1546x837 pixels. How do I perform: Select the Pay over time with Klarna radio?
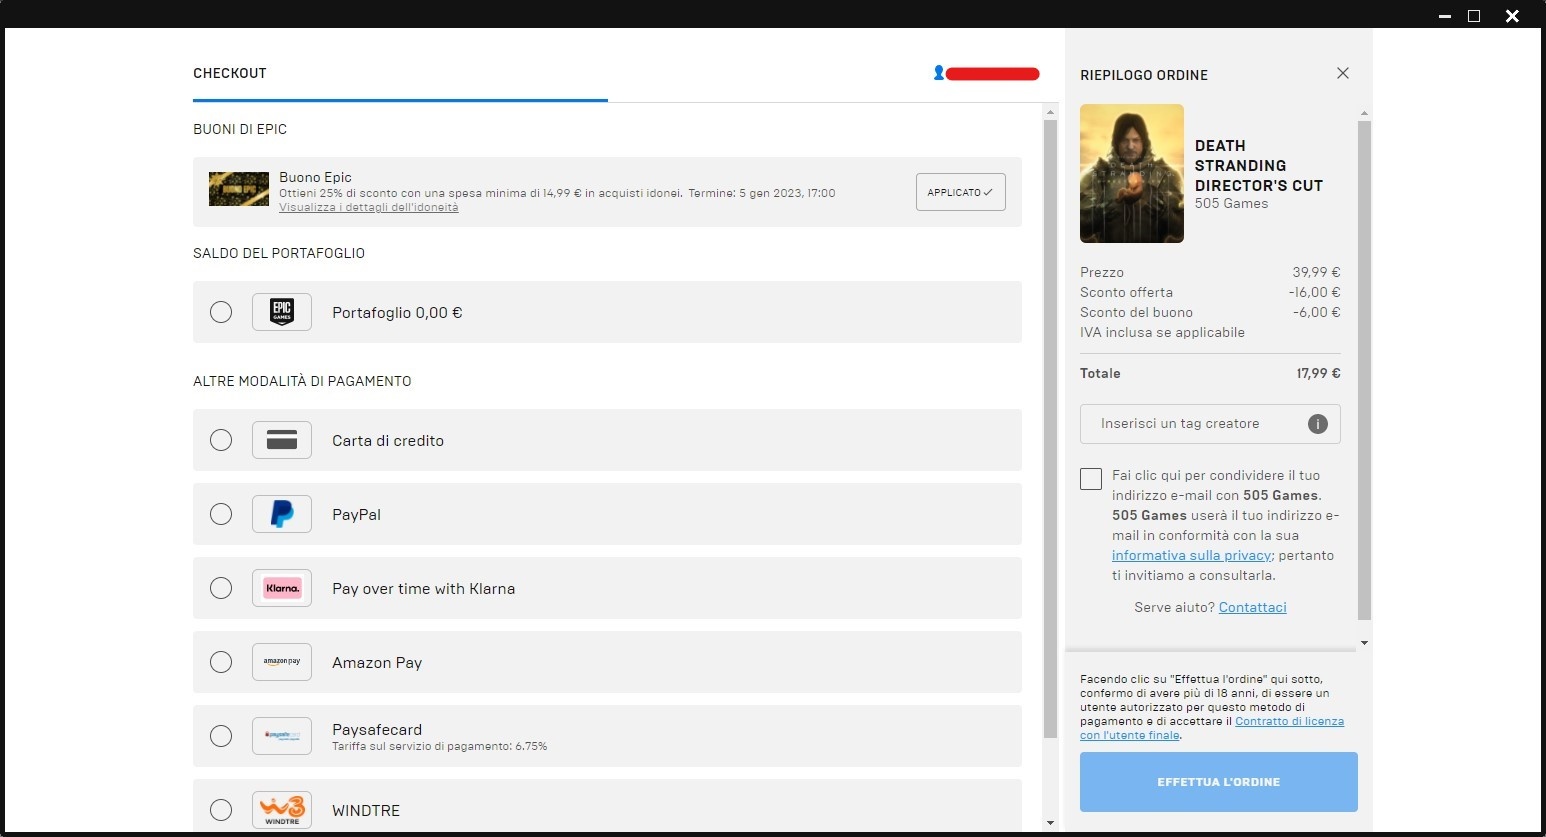click(221, 588)
